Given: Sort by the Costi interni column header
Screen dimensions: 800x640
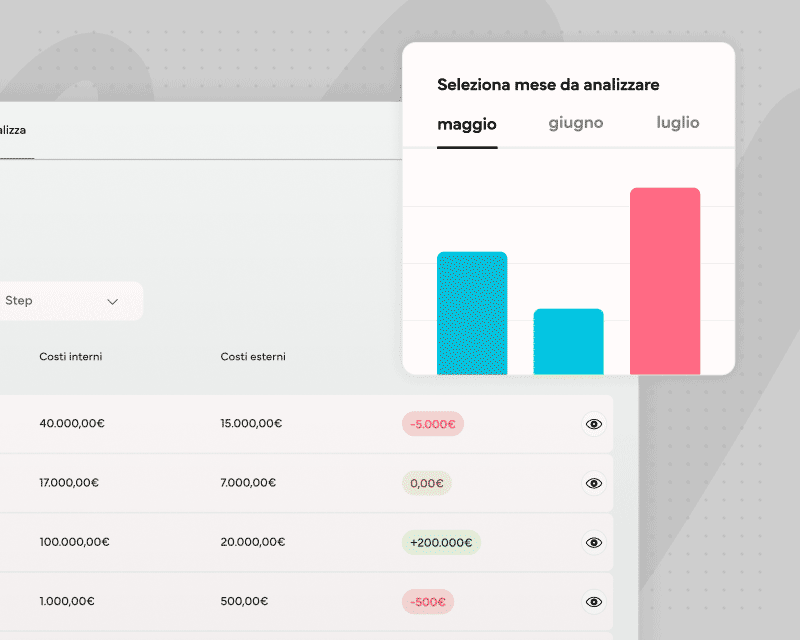Looking at the screenshot, I should (71, 357).
